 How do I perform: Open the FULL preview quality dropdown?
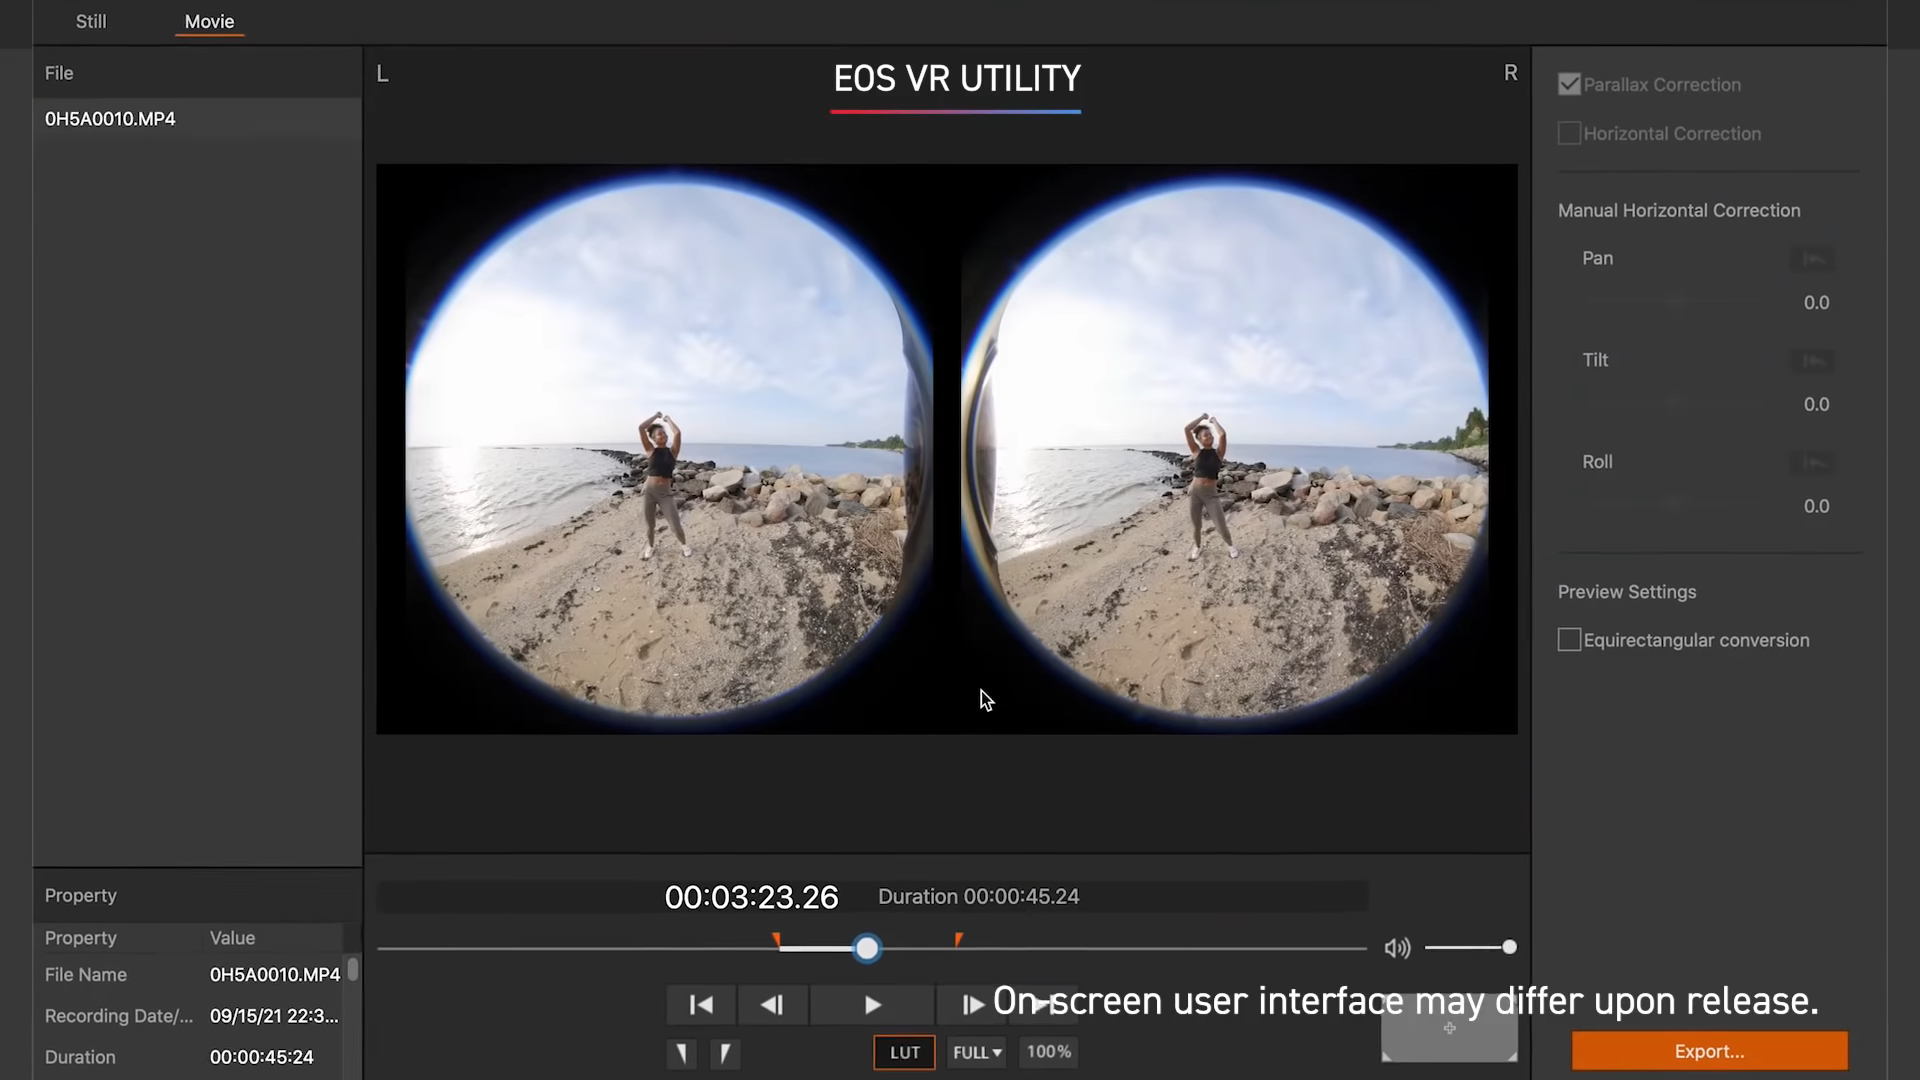click(977, 1053)
